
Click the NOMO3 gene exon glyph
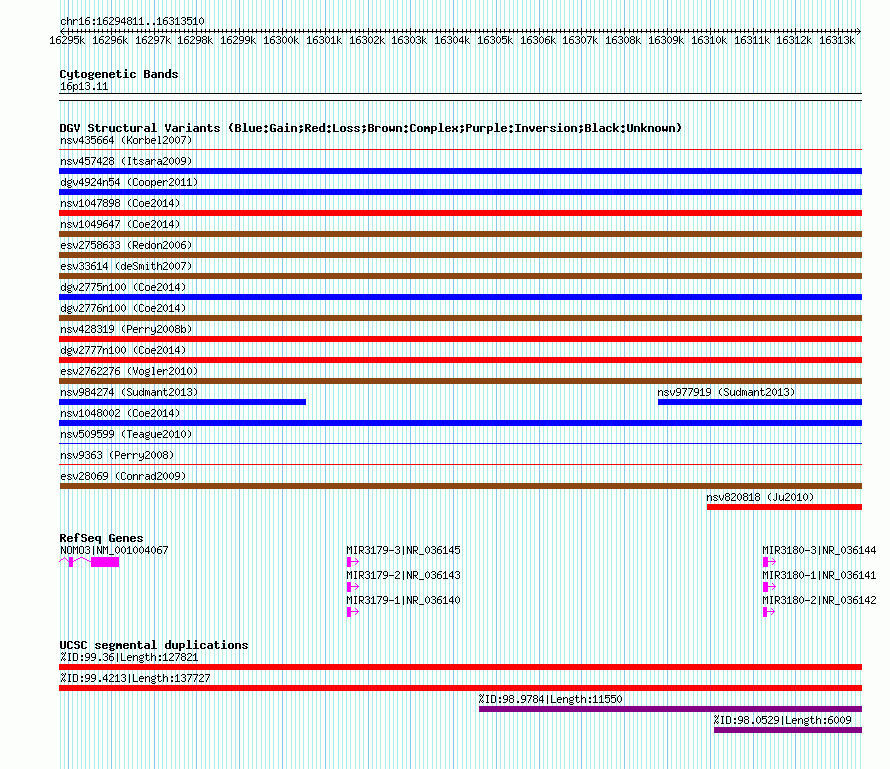click(x=104, y=562)
